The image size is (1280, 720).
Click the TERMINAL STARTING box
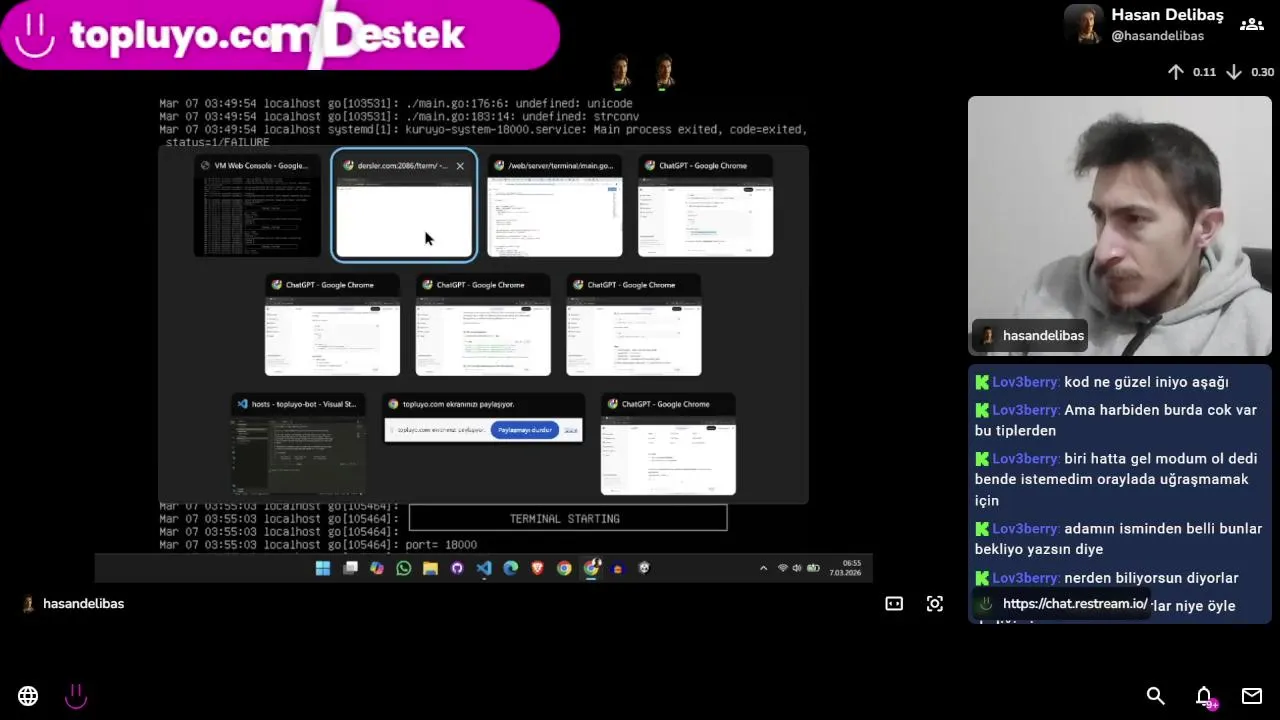(x=567, y=518)
